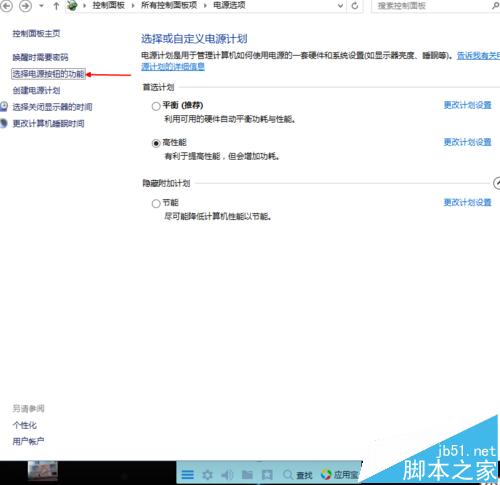Image resolution: width=500 pixels, height=485 pixels.
Task: Click the Control Panel icon in address bar
Action: tap(72, 6)
